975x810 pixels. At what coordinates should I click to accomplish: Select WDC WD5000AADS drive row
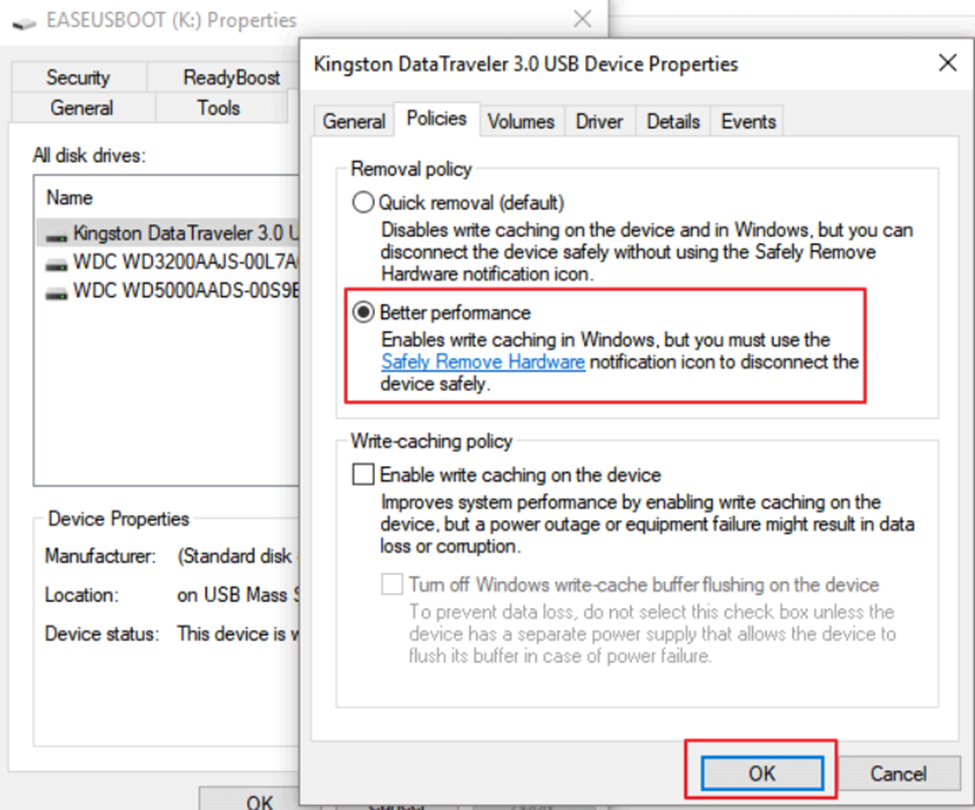pos(168,290)
